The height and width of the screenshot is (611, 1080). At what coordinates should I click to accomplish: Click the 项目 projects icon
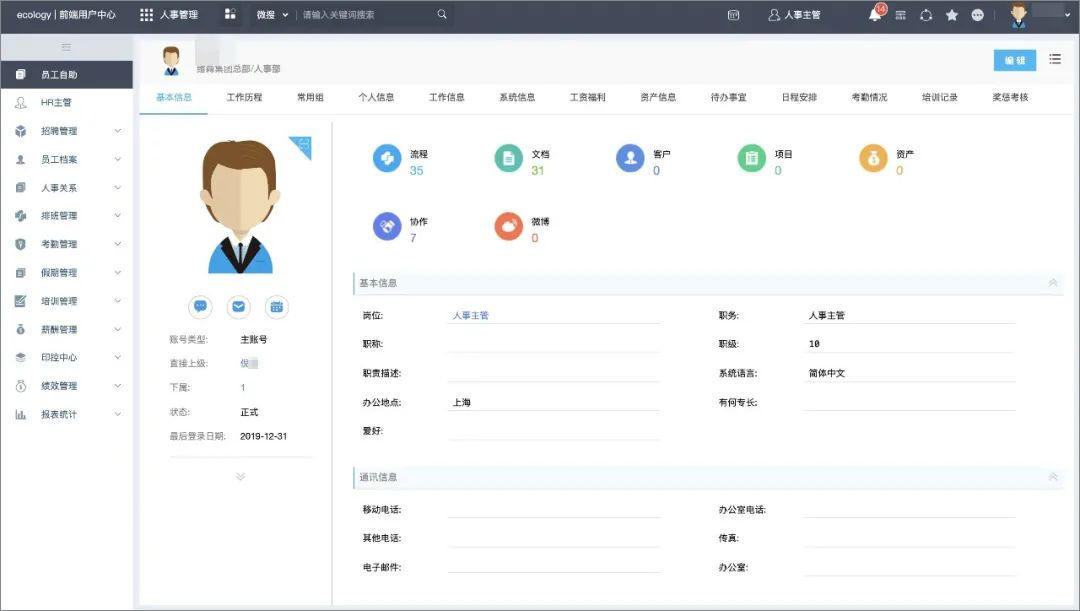752,158
